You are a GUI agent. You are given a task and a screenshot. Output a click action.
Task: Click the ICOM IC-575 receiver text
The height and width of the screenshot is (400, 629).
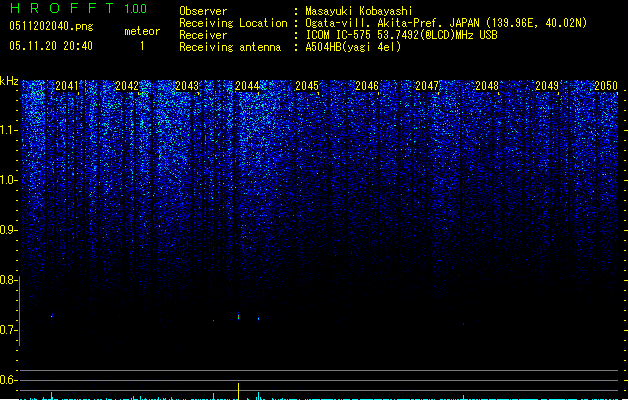point(402,35)
